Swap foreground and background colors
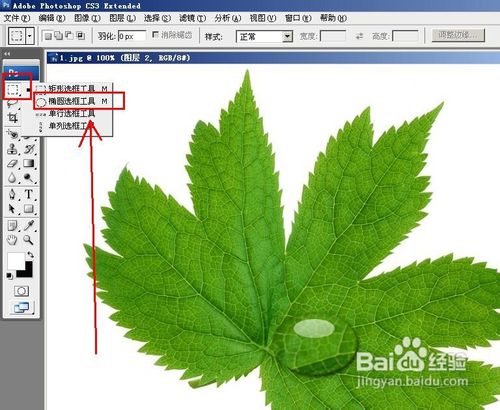The width and height of the screenshot is (500, 410). pyautogui.click(x=30, y=255)
